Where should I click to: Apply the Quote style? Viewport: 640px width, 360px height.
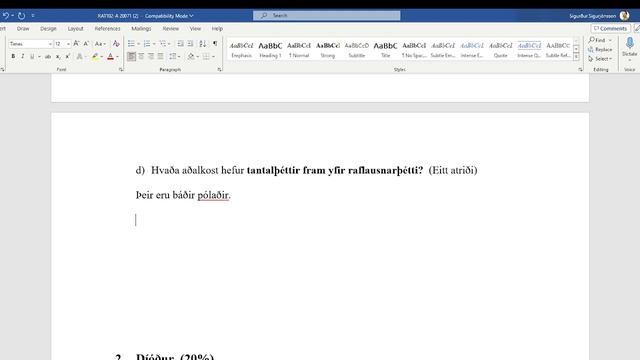(500, 50)
